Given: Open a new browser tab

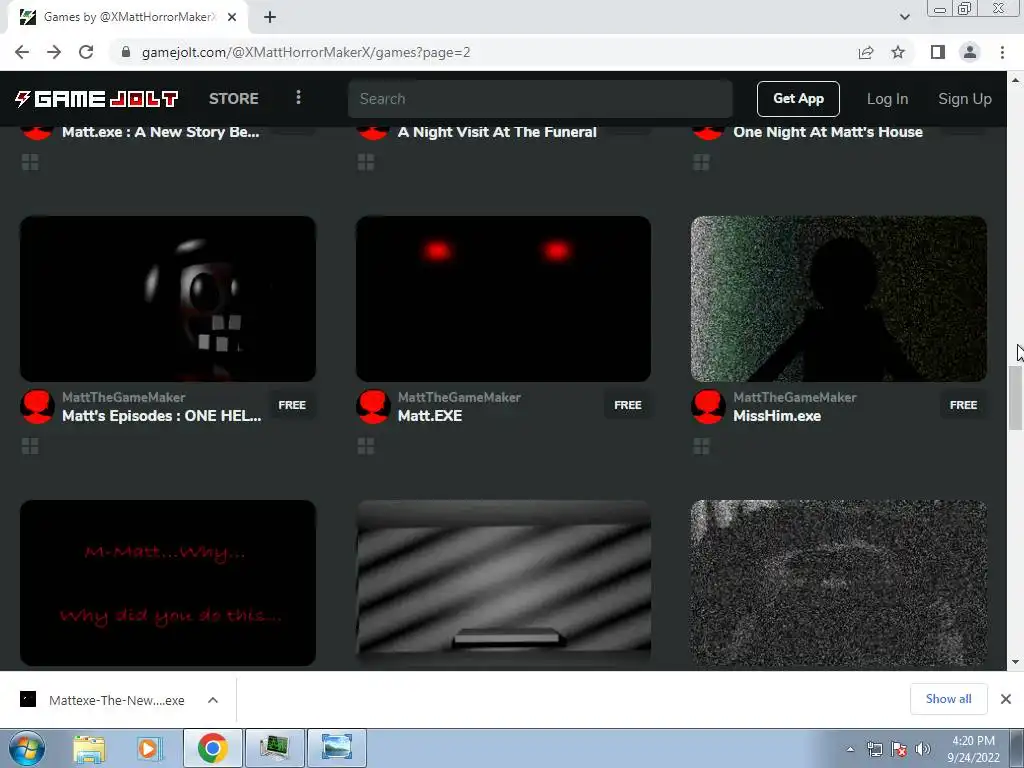Looking at the screenshot, I should click(x=270, y=17).
